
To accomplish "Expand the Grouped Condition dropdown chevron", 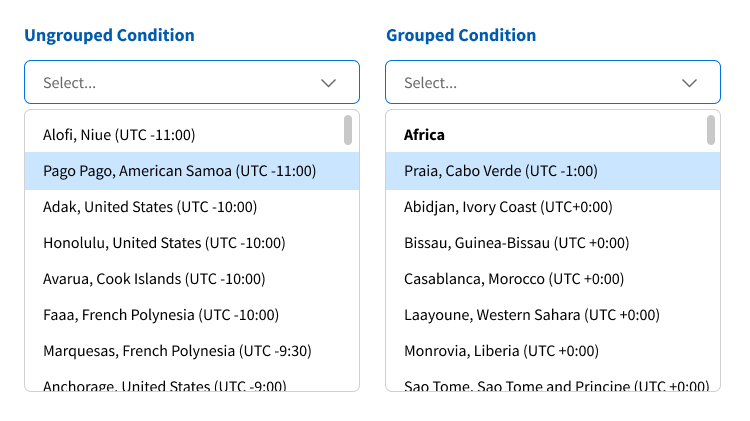I will tap(689, 83).
